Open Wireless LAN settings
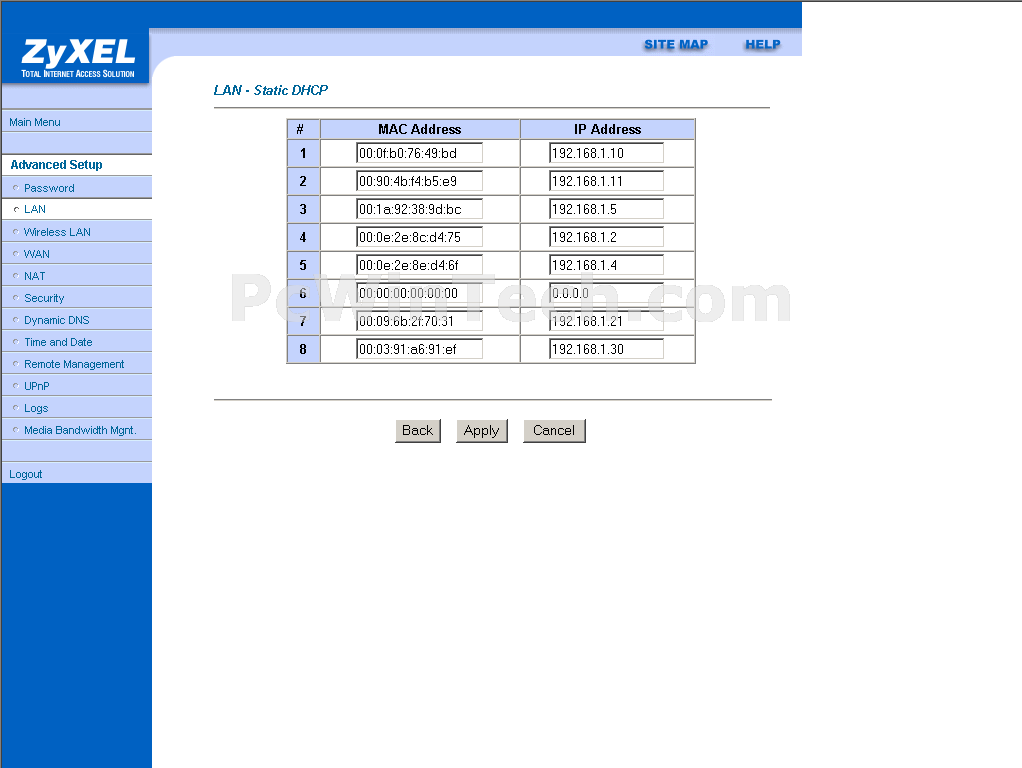This screenshot has height=768, width=1022. [57, 232]
